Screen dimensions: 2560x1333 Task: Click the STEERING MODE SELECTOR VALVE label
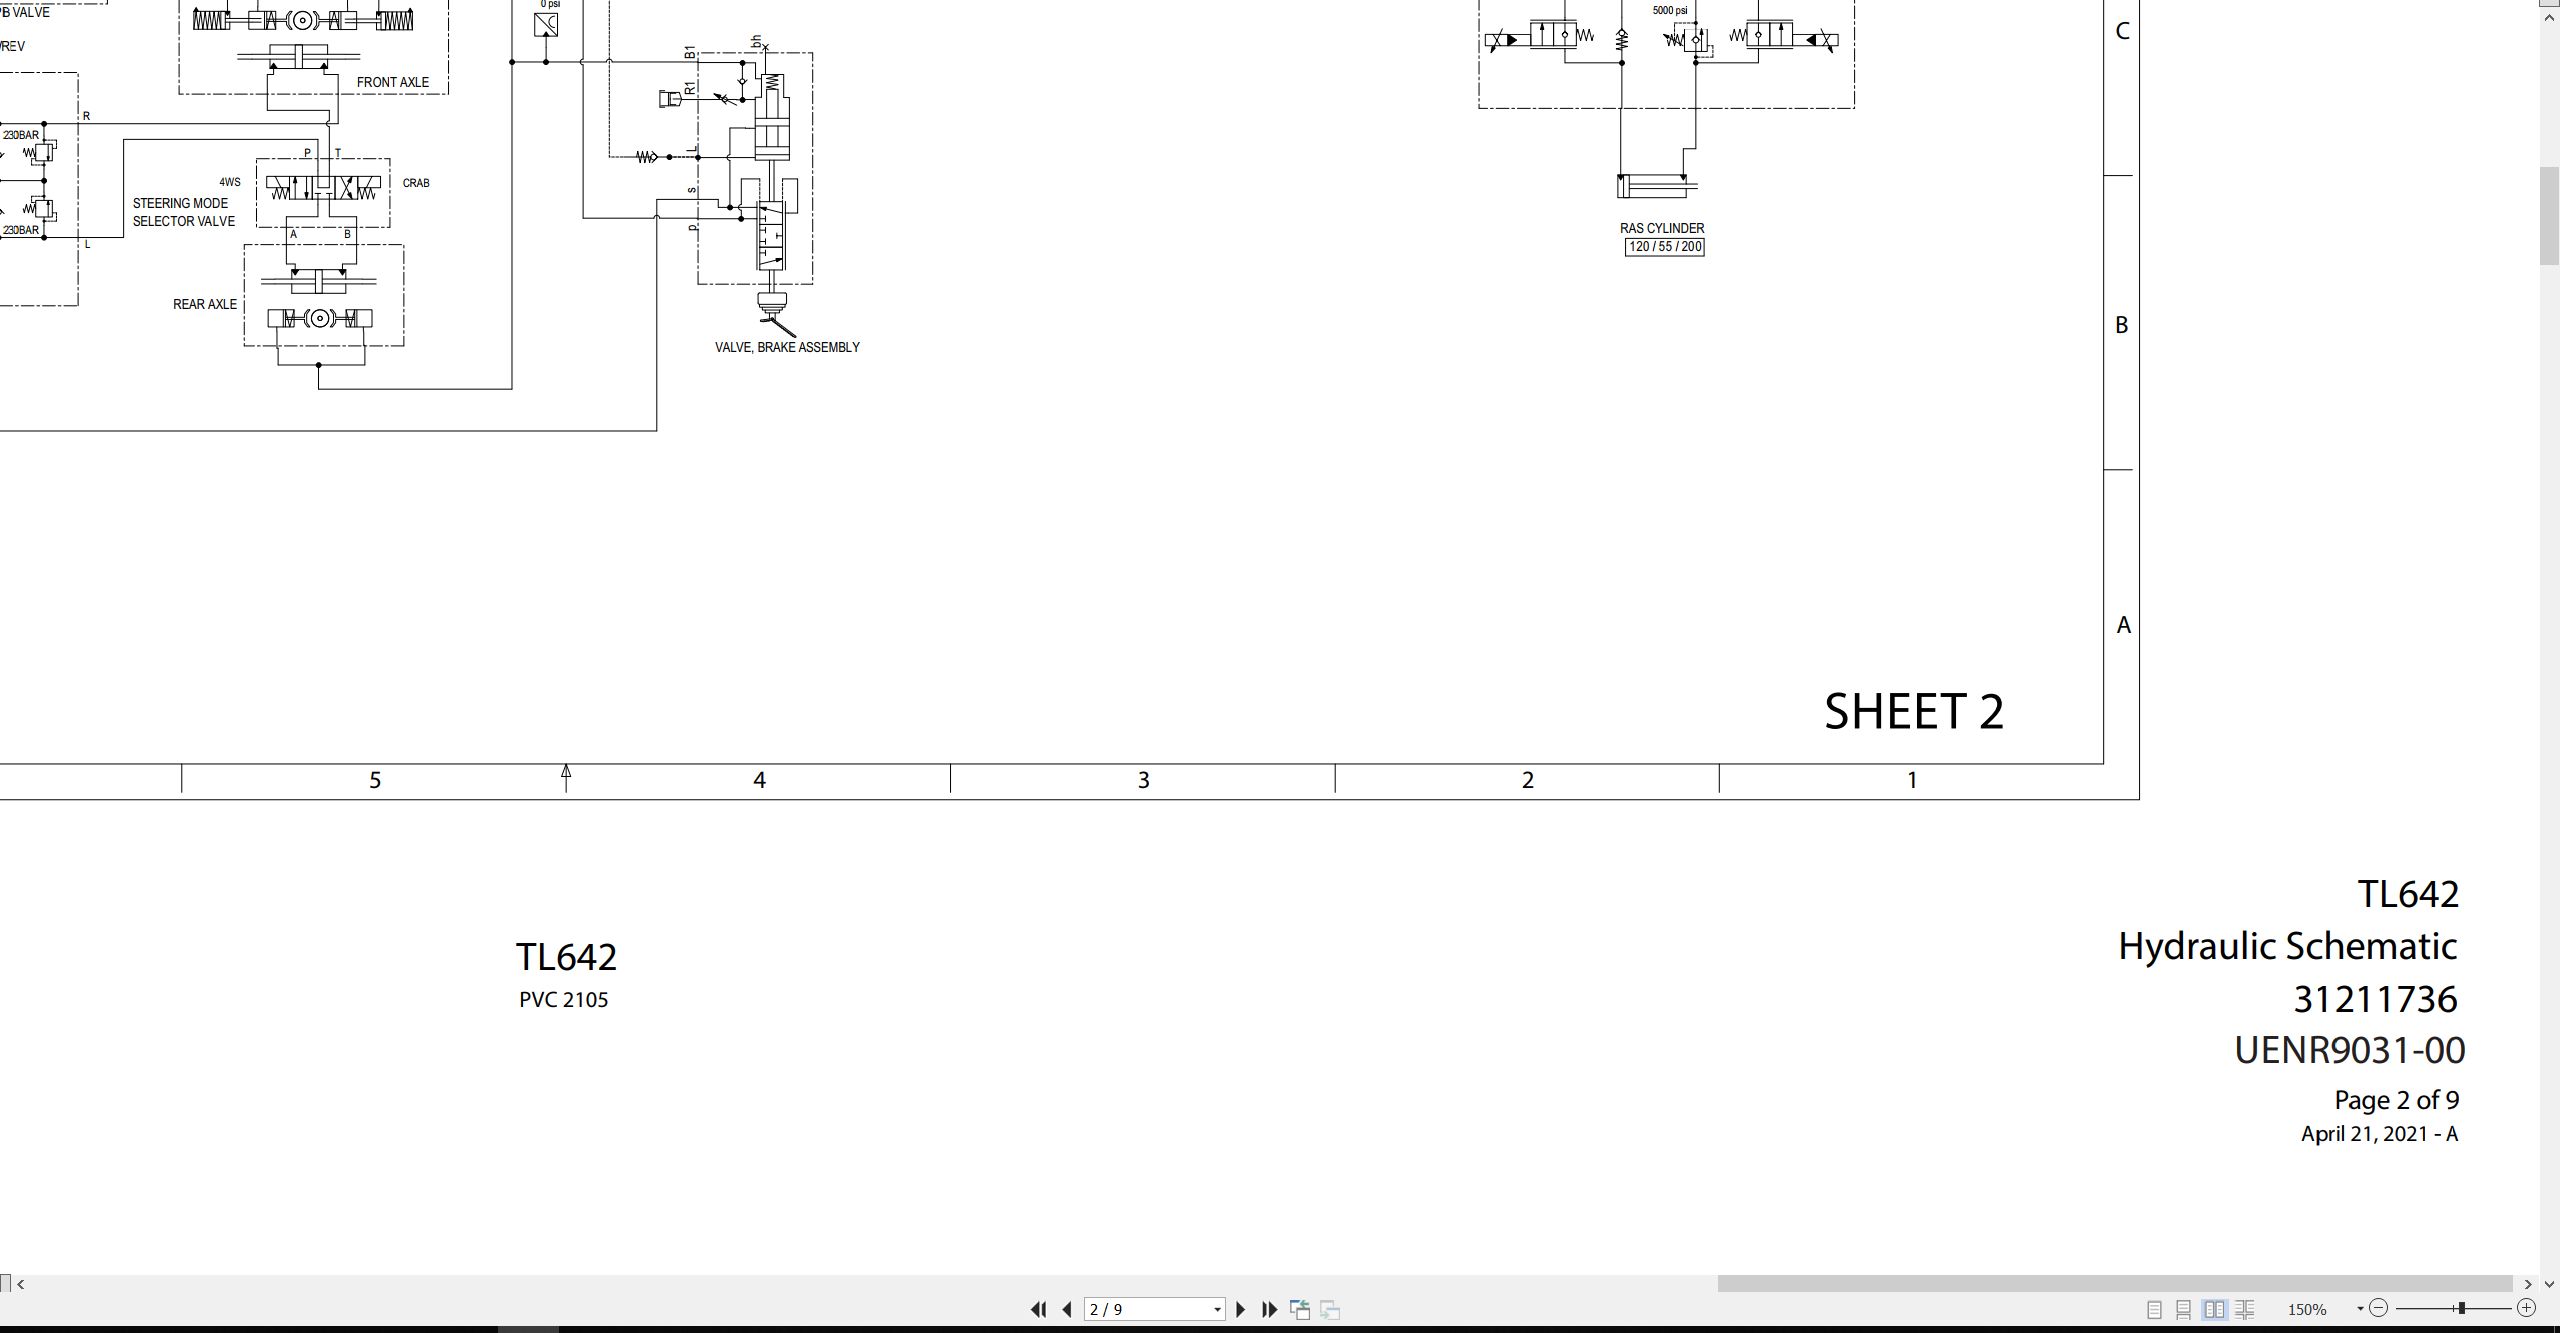(184, 212)
